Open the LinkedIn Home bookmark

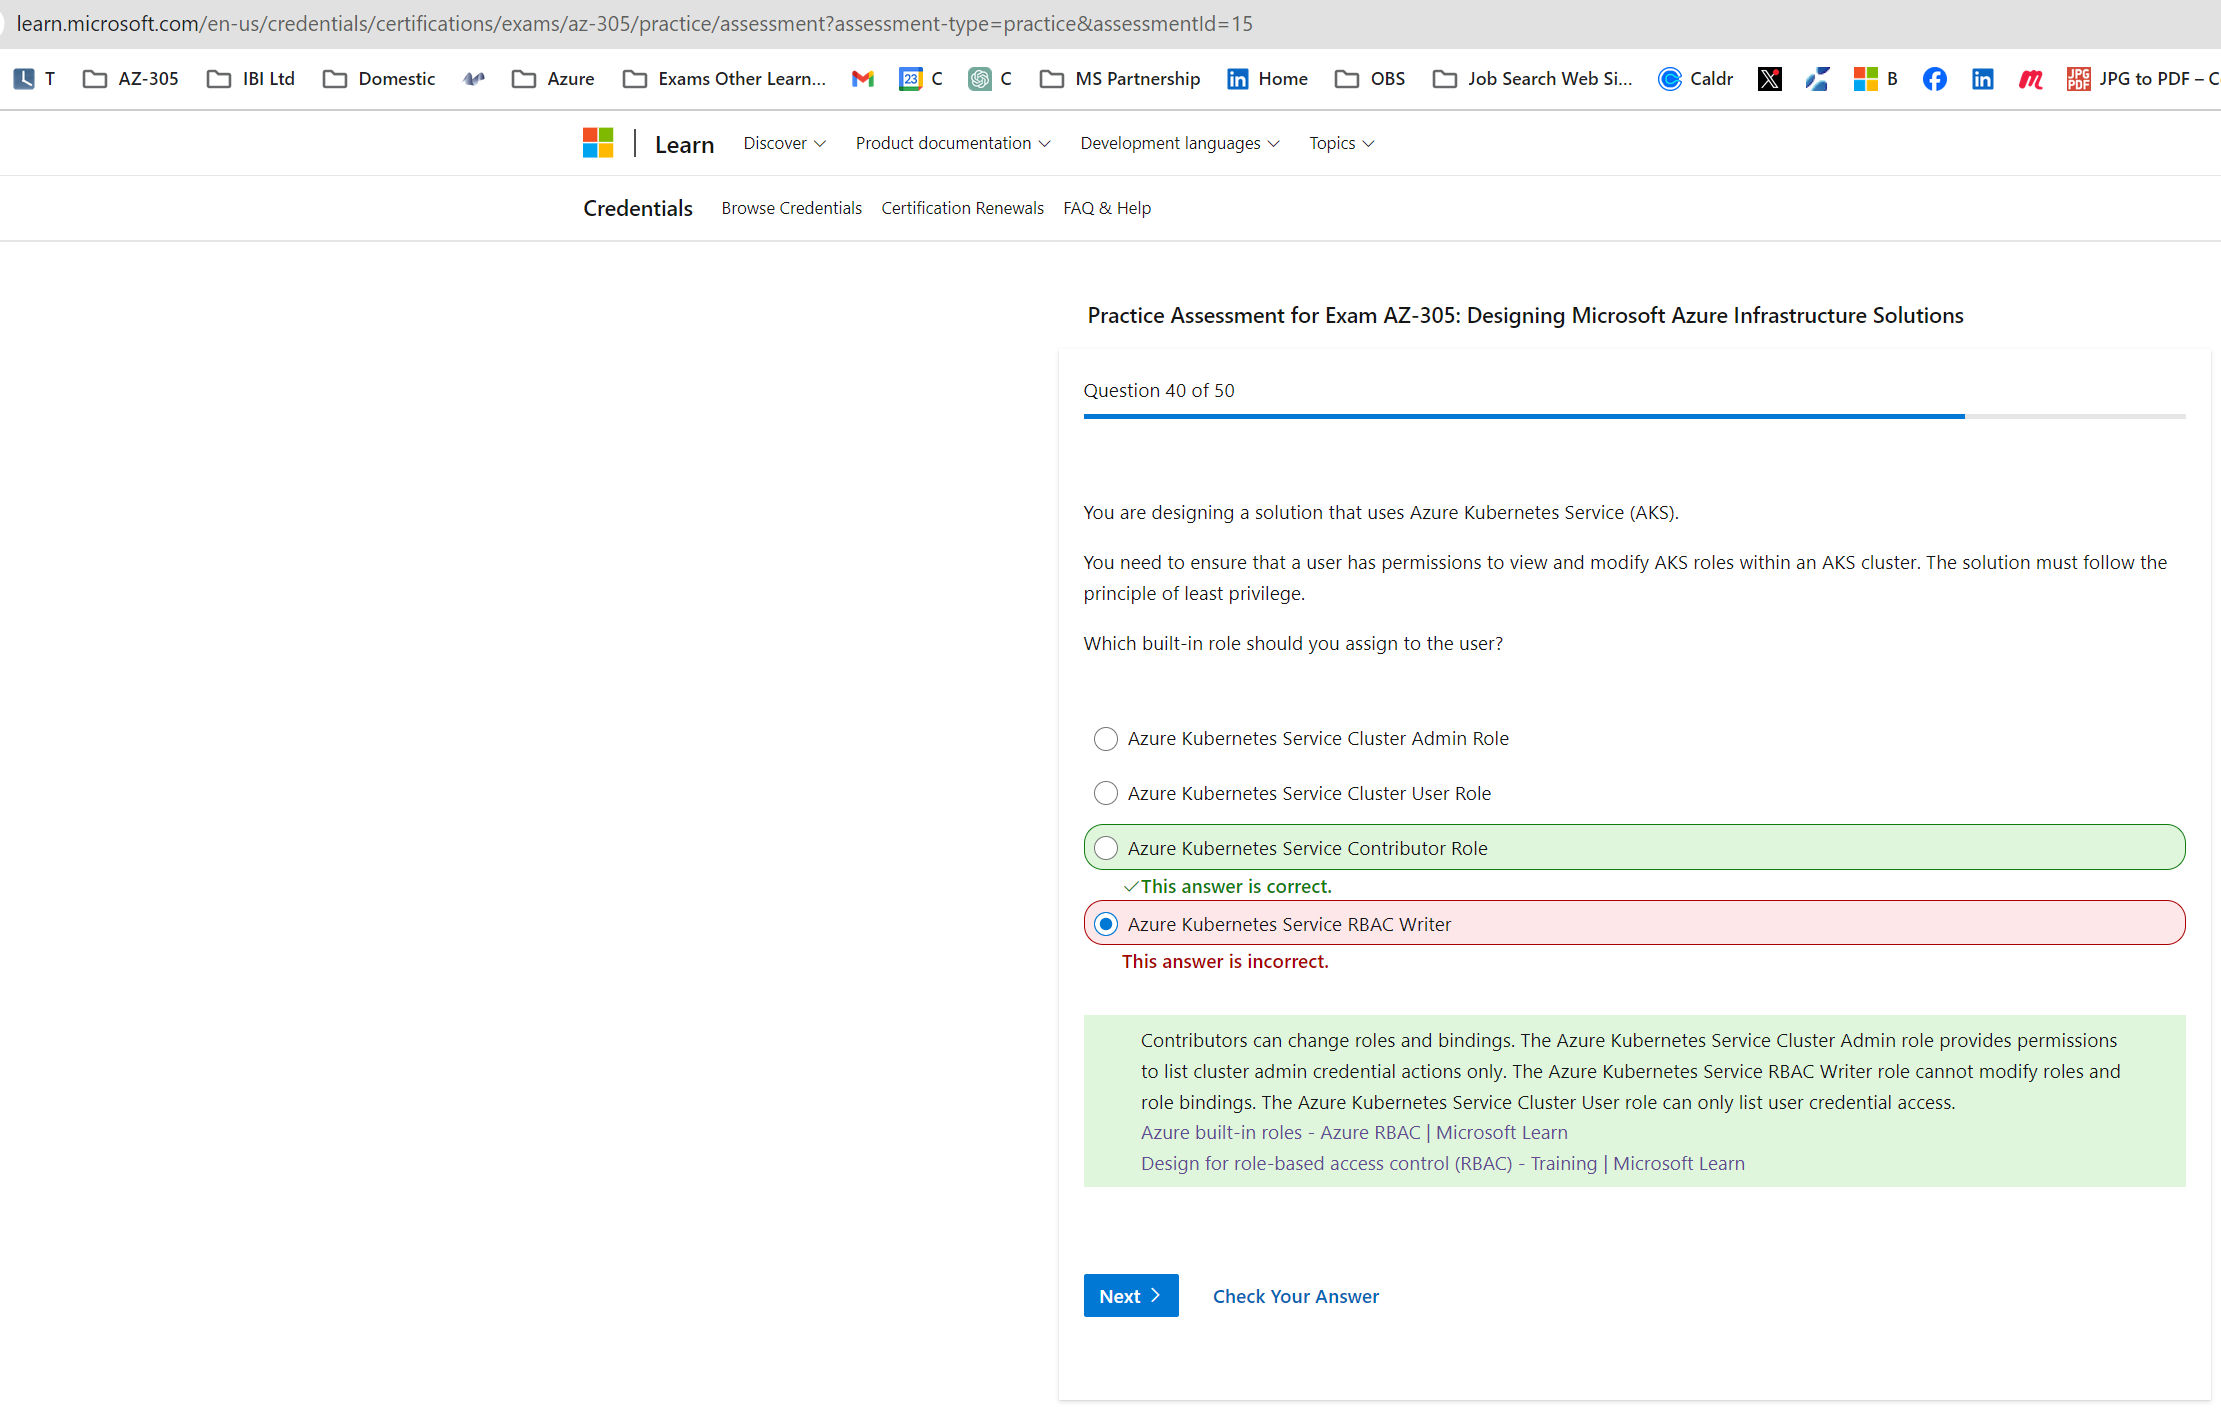pos(1267,79)
